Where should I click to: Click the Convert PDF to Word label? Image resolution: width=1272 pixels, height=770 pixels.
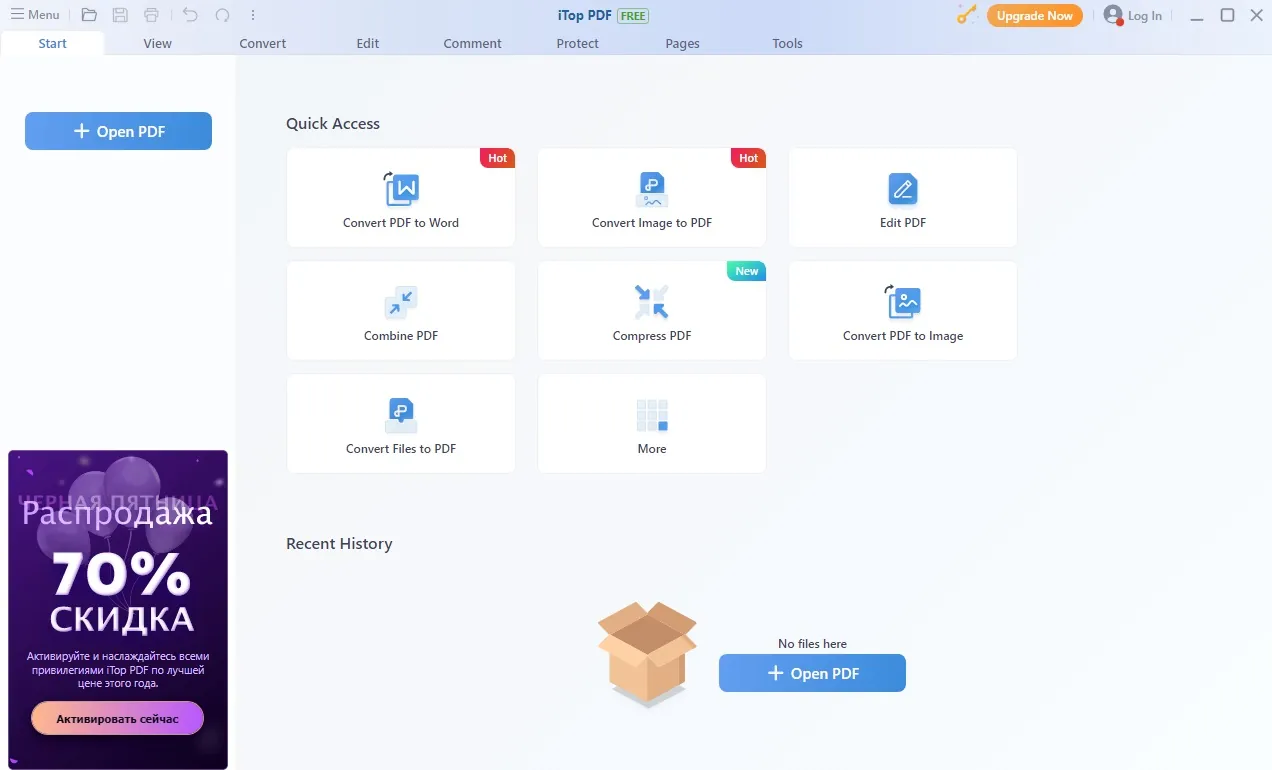click(x=401, y=223)
